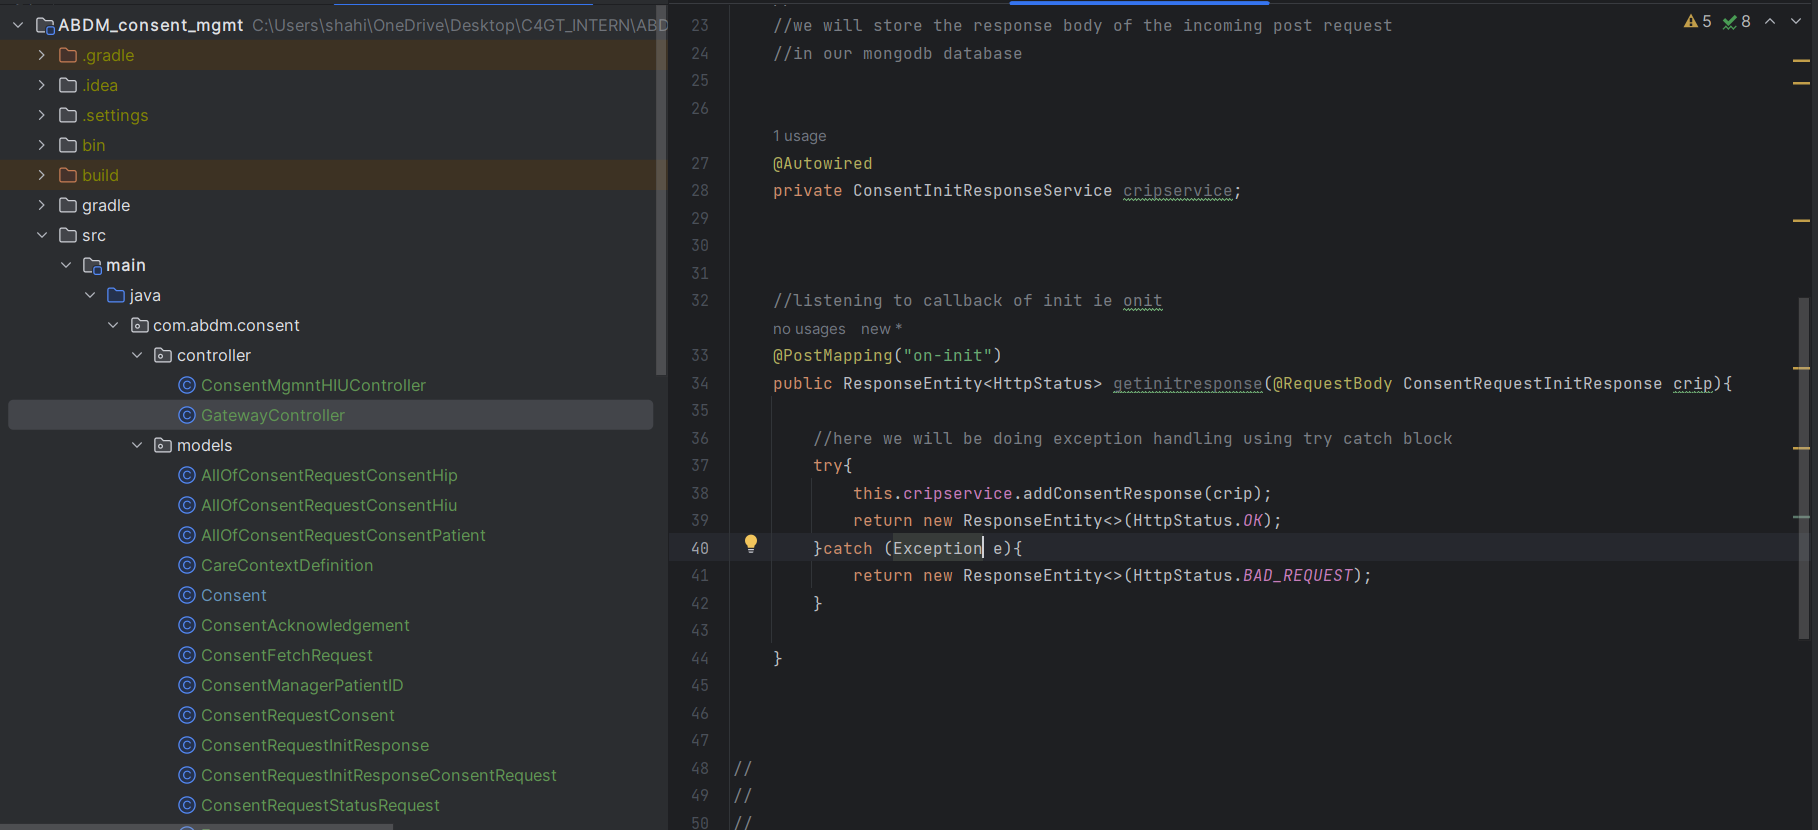
Task: Jump to next highlighted error arrow
Action: pyautogui.click(x=1796, y=21)
